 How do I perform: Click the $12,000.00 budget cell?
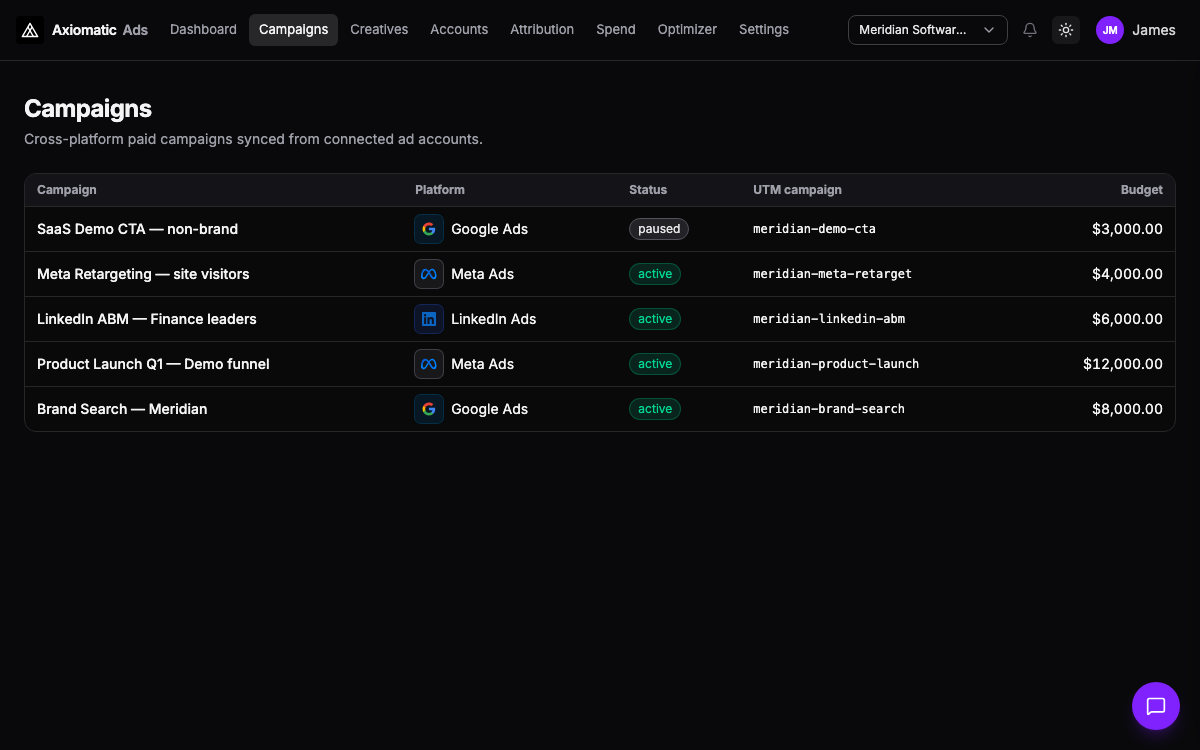1123,364
